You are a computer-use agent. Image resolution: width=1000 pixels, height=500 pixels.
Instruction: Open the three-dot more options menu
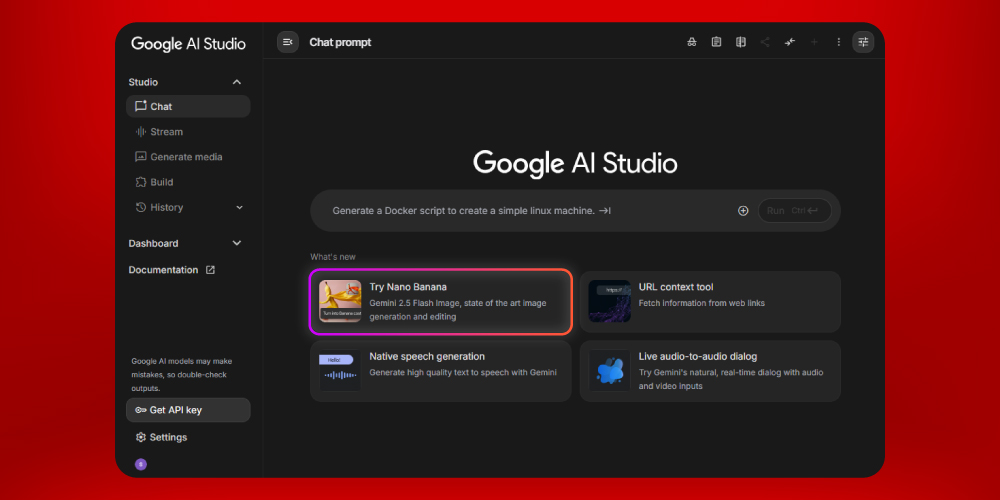click(839, 42)
